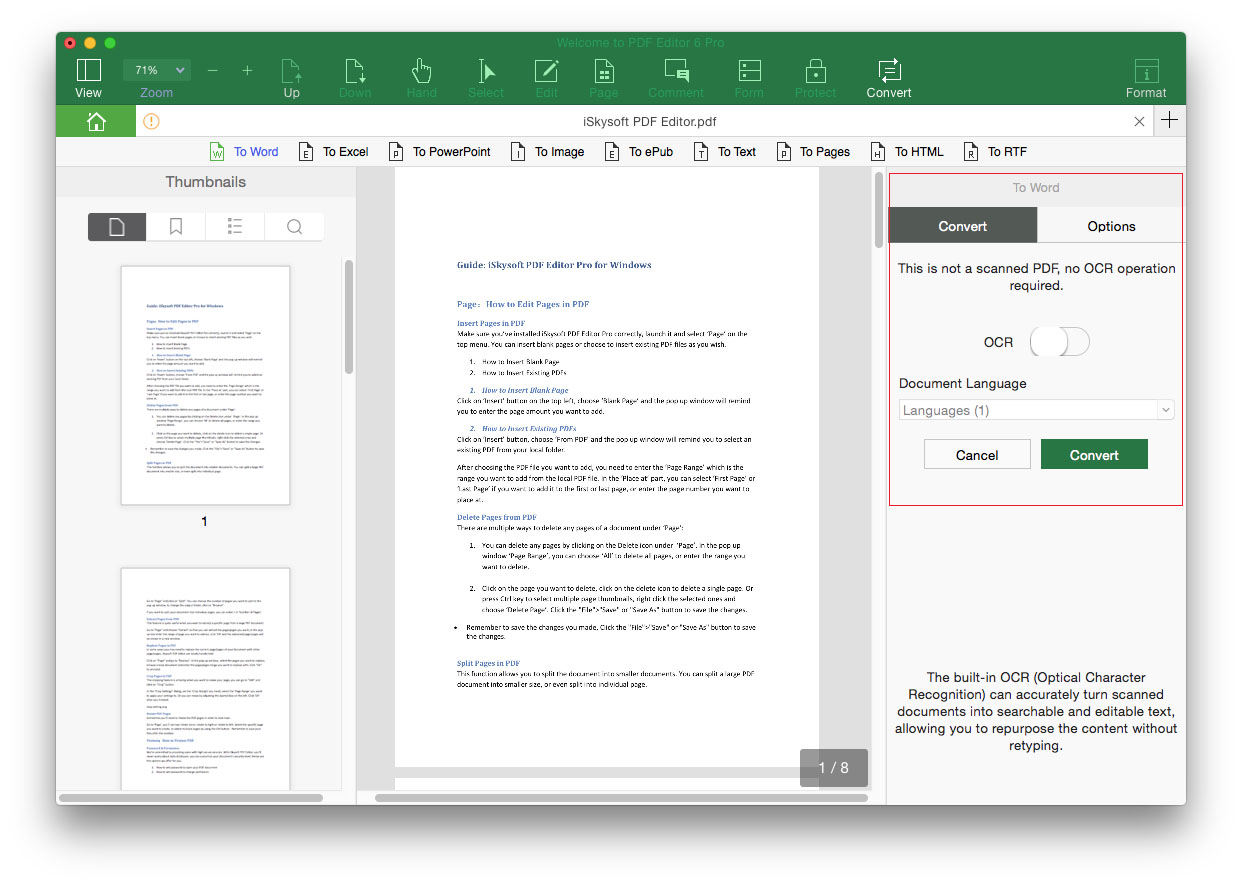
Task: Go to previous page with Up icon
Action: (291, 71)
